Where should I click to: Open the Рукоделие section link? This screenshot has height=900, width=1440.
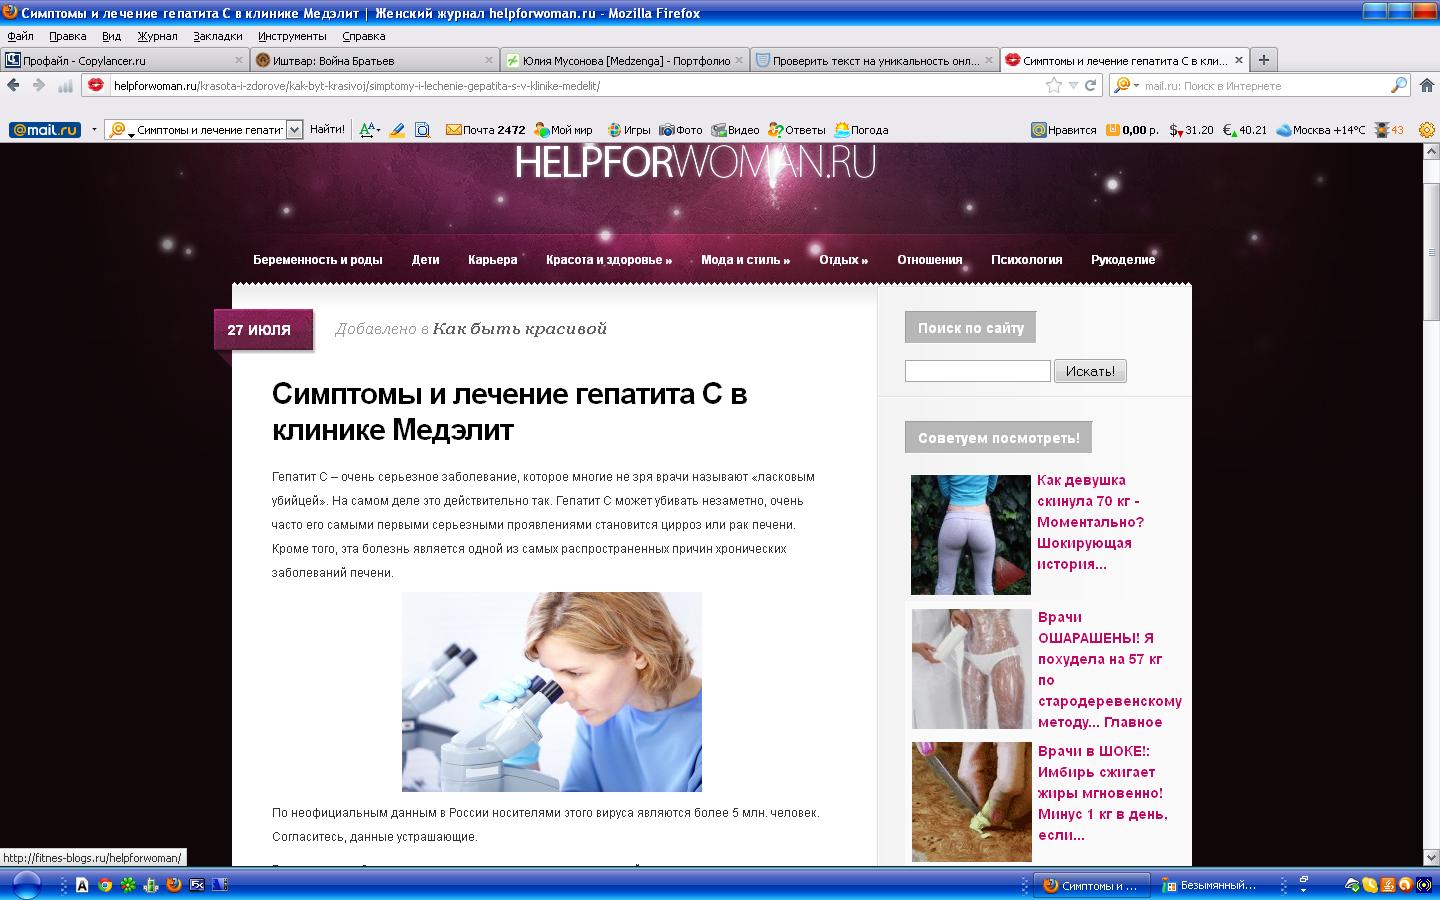tap(1123, 260)
